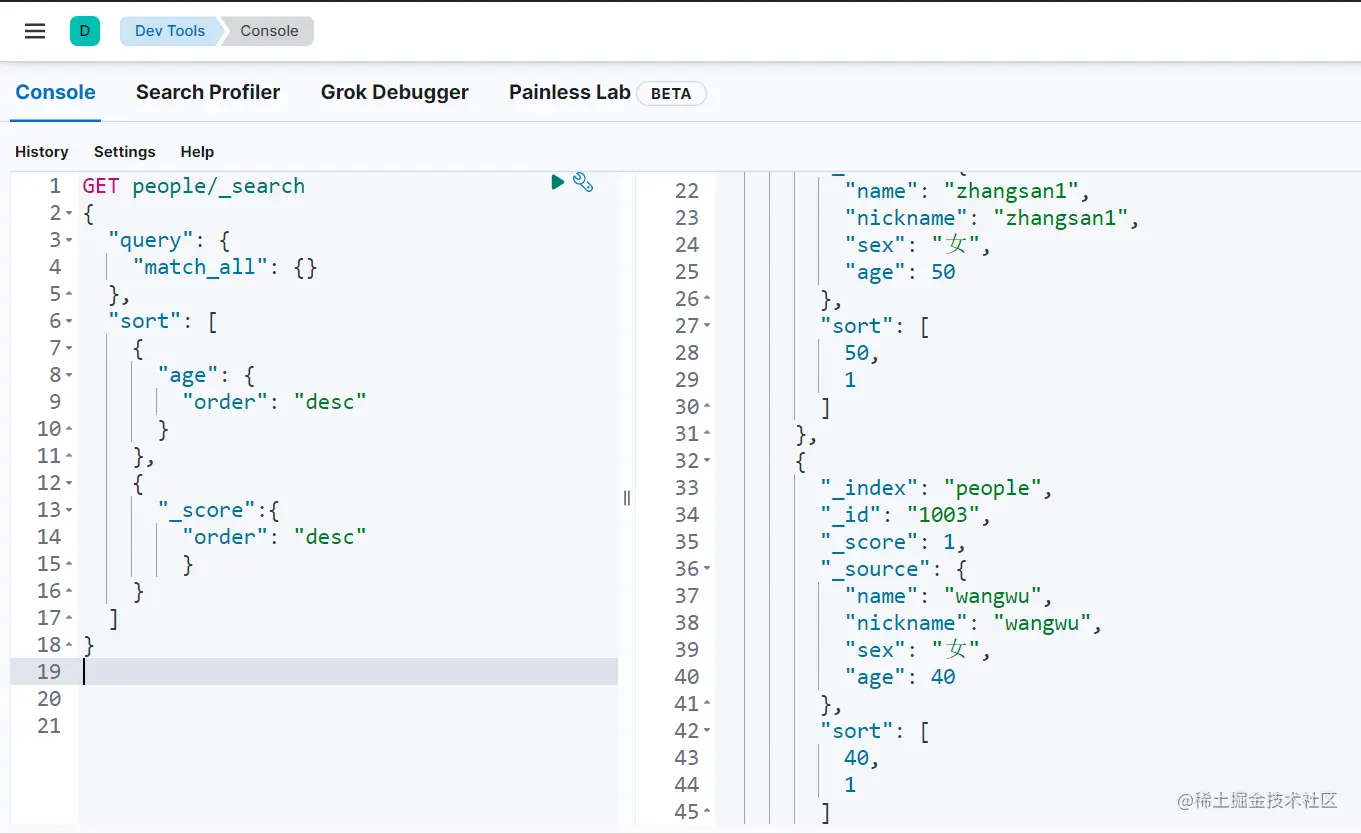1361x834 pixels.
Task: Collapse the hit object at output line 32
Action: click(x=707, y=461)
